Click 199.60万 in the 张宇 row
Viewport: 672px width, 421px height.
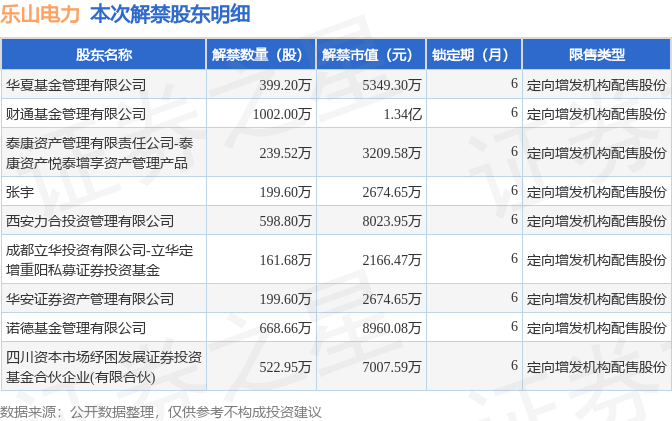coord(285,192)
